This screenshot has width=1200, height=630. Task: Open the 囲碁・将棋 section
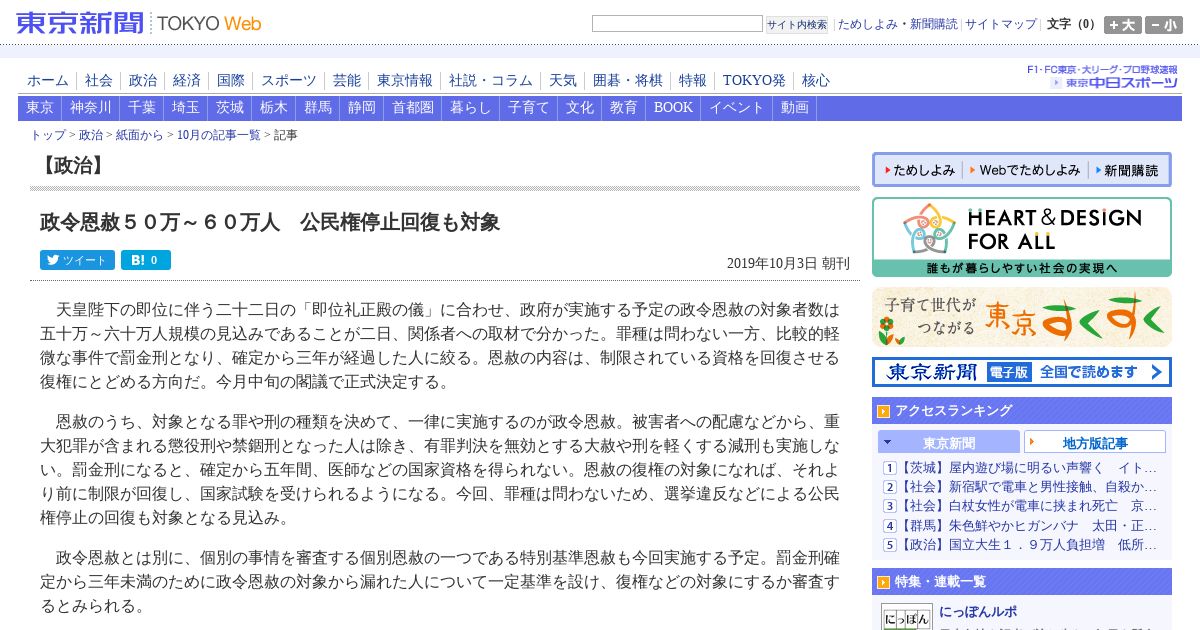click(x=628, y=81)
